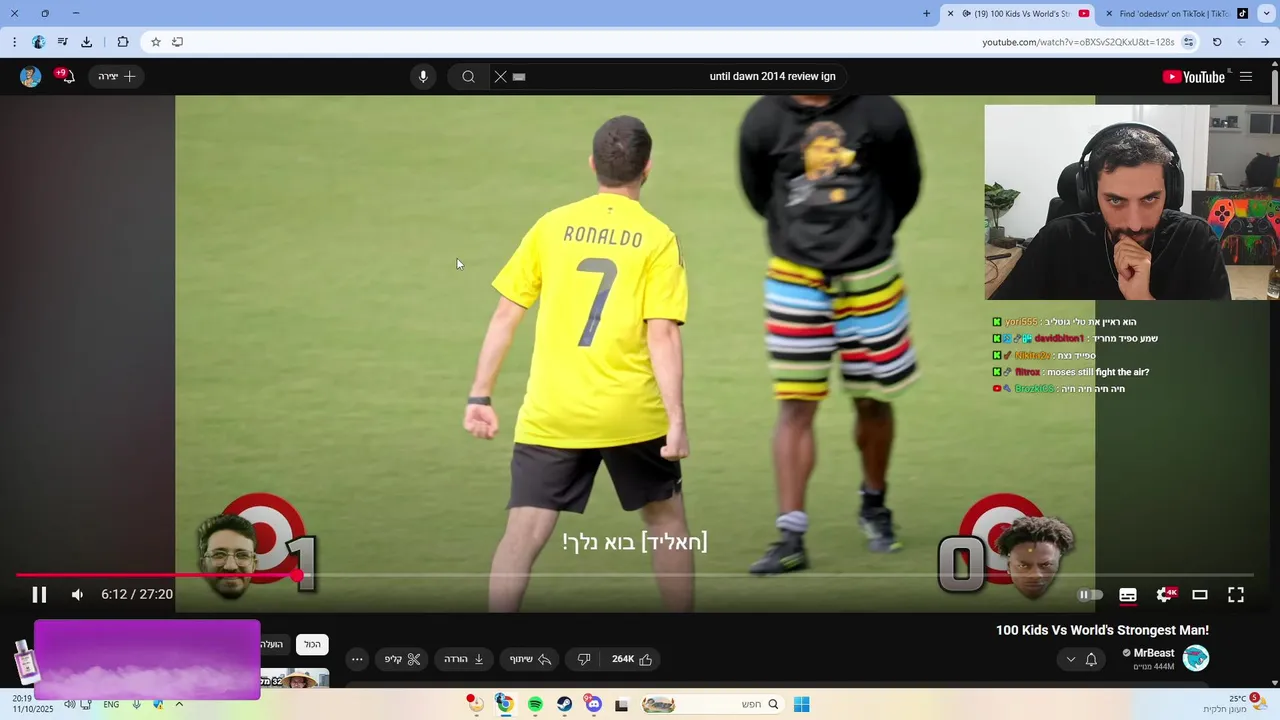Open video settings gear

(1164, 595)
